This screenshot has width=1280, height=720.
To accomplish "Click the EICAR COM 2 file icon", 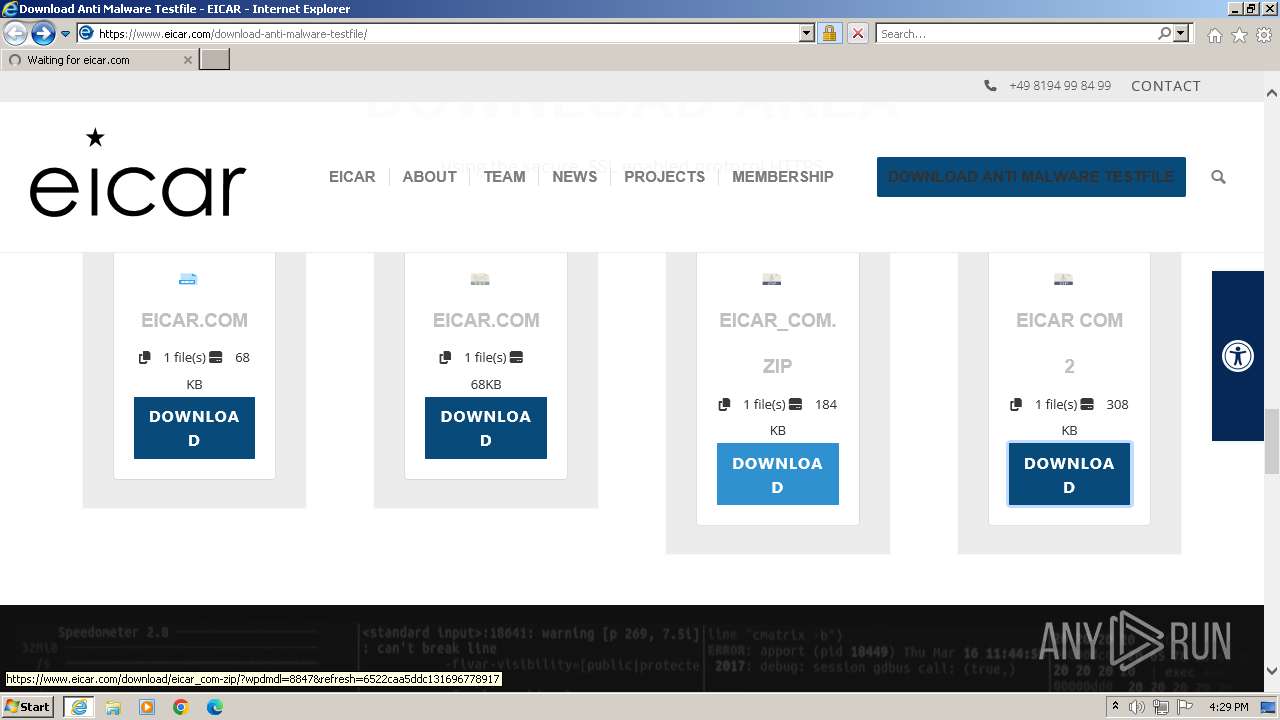I will pos(1063,280).
